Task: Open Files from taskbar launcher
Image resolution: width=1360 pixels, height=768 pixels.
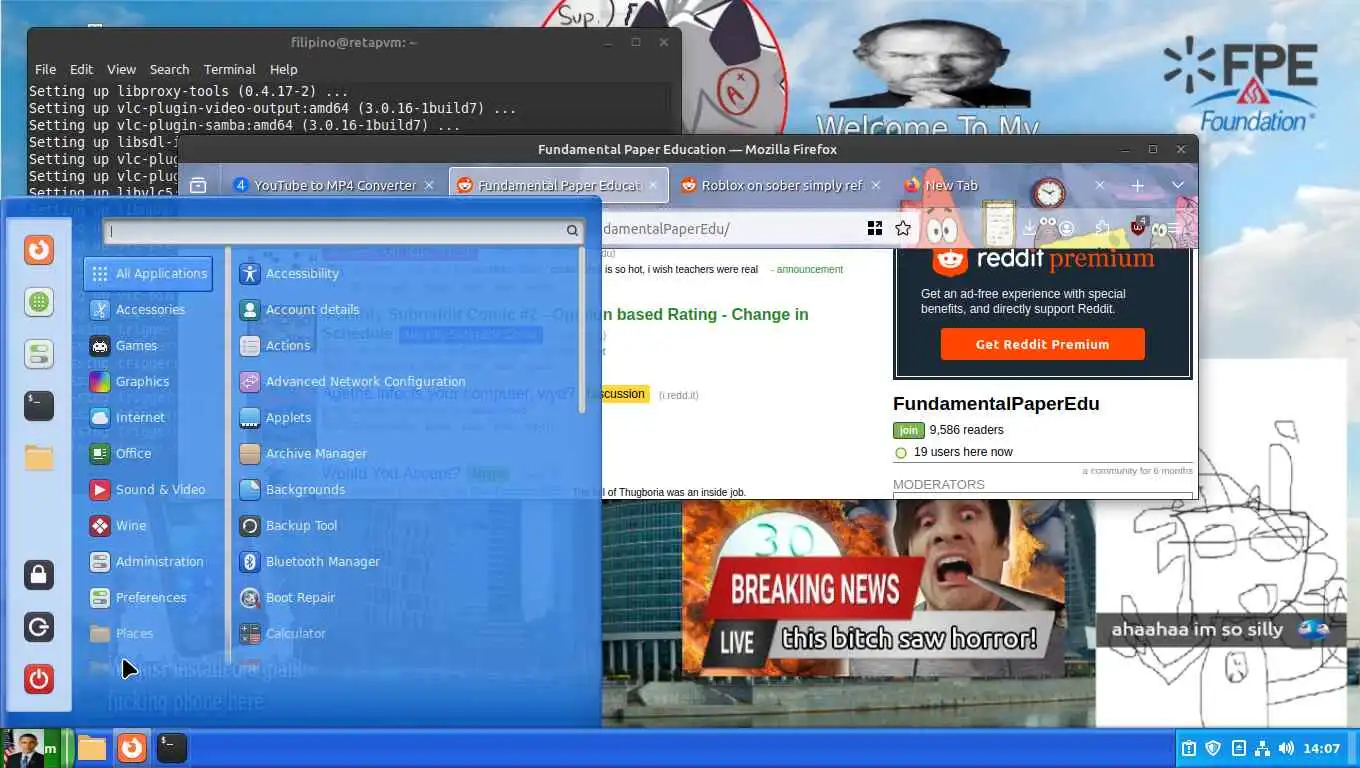Action: click(92, 748)
